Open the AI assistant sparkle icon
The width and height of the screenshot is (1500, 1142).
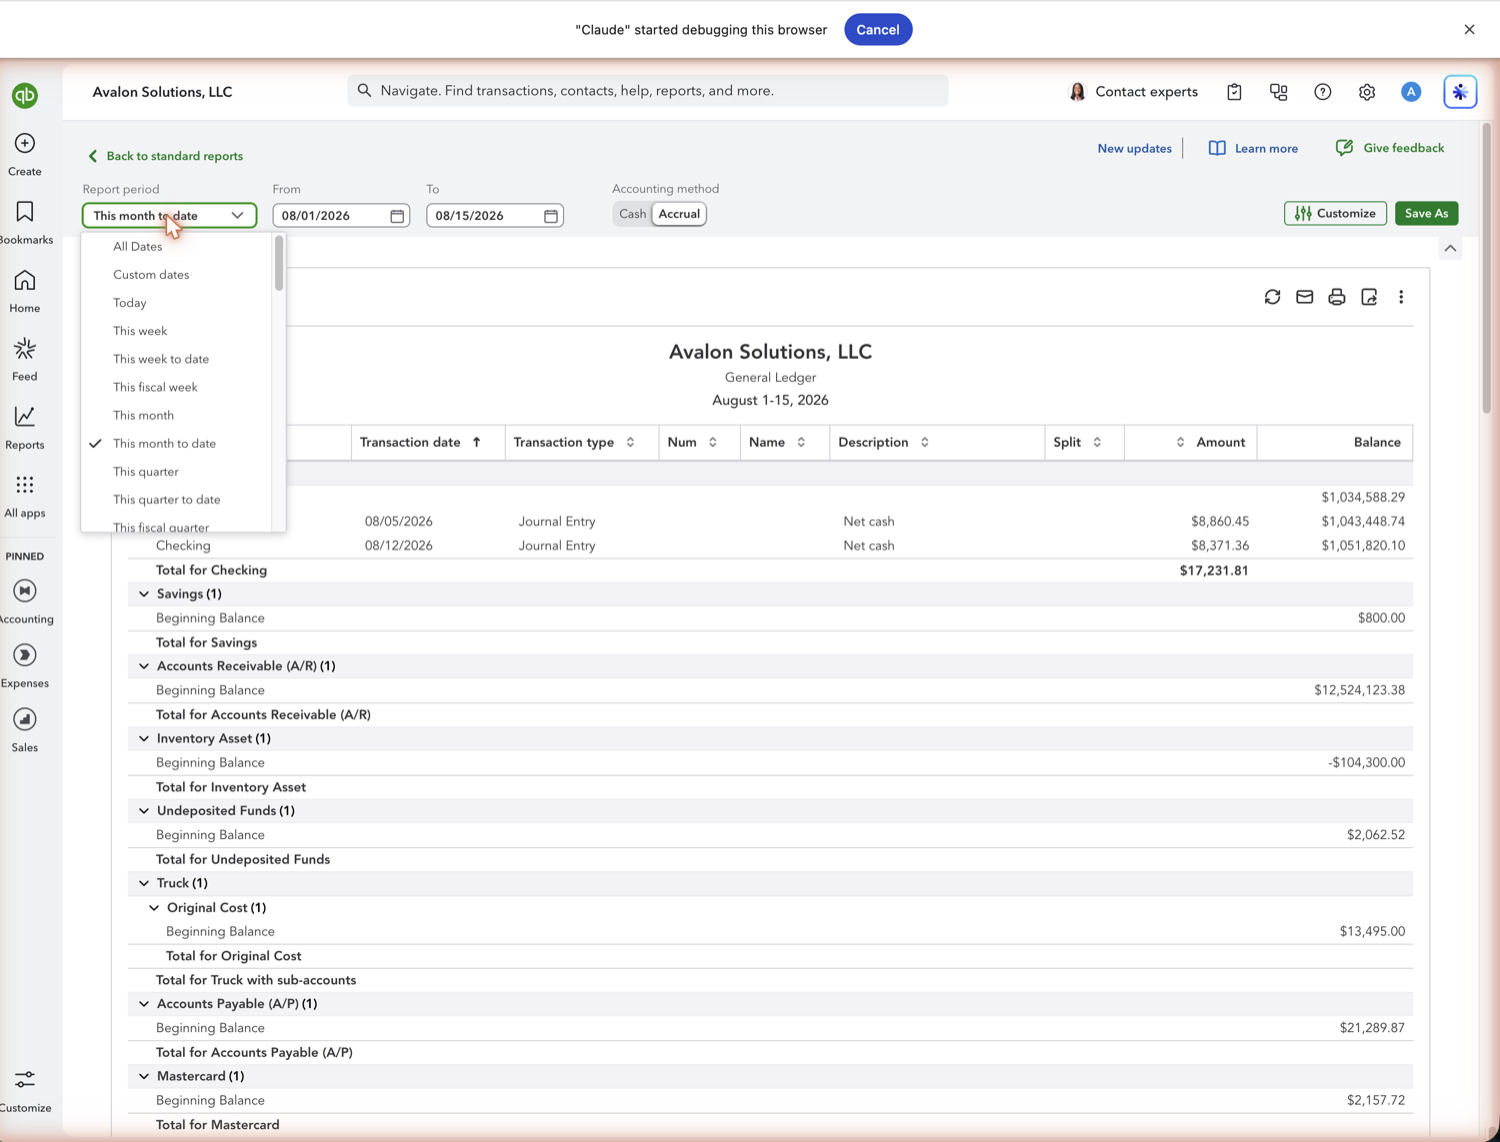tap(1460, 92)
